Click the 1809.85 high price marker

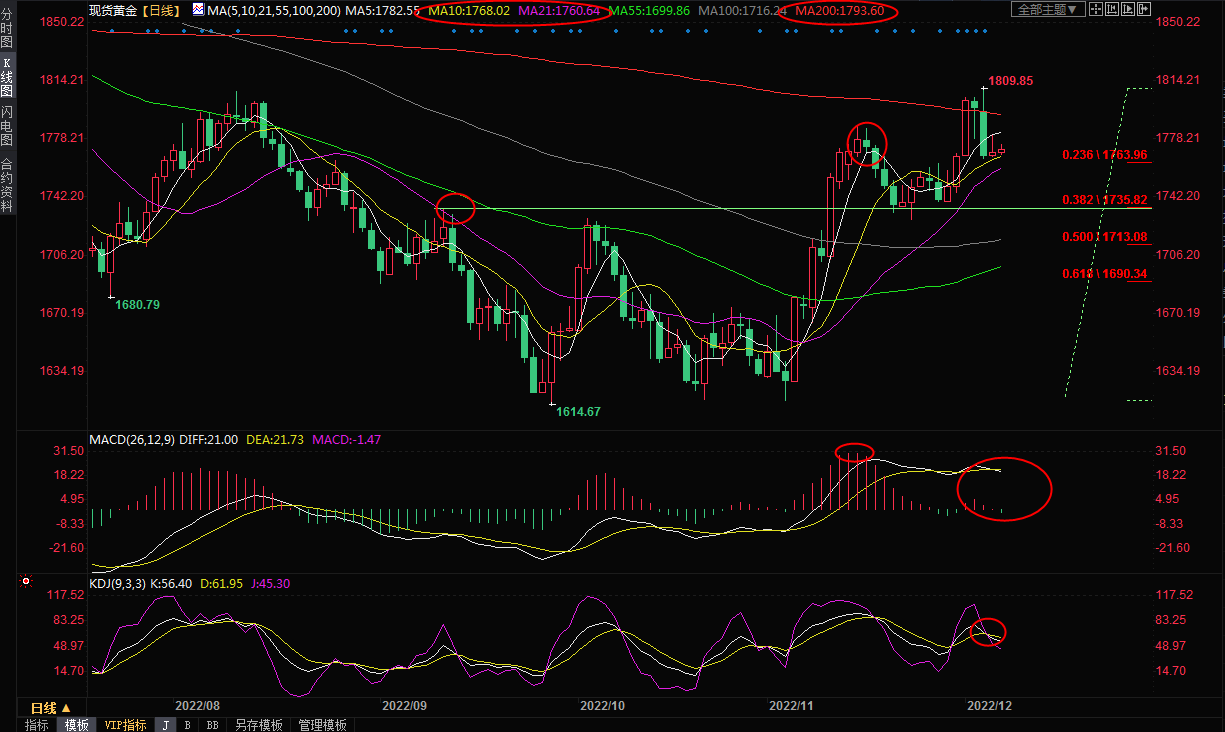point(1010,81)
